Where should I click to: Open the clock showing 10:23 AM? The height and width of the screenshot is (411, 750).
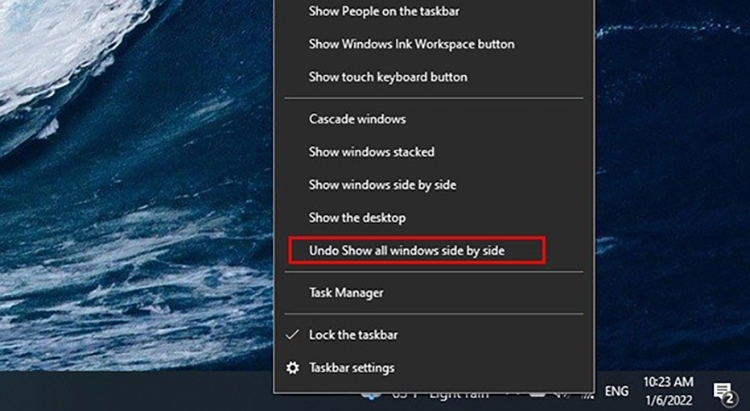click(669, 382)
